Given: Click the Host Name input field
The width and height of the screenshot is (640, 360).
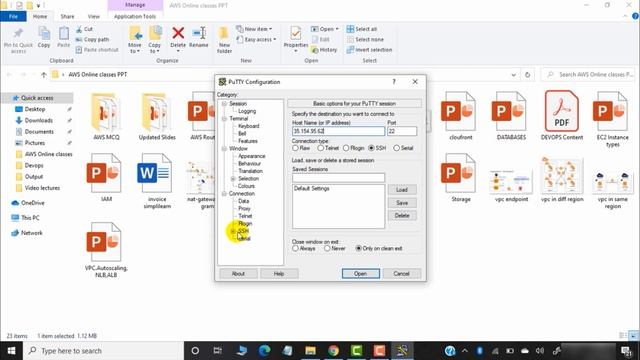Looking at the screenshot, I should [x=338, y=131].
